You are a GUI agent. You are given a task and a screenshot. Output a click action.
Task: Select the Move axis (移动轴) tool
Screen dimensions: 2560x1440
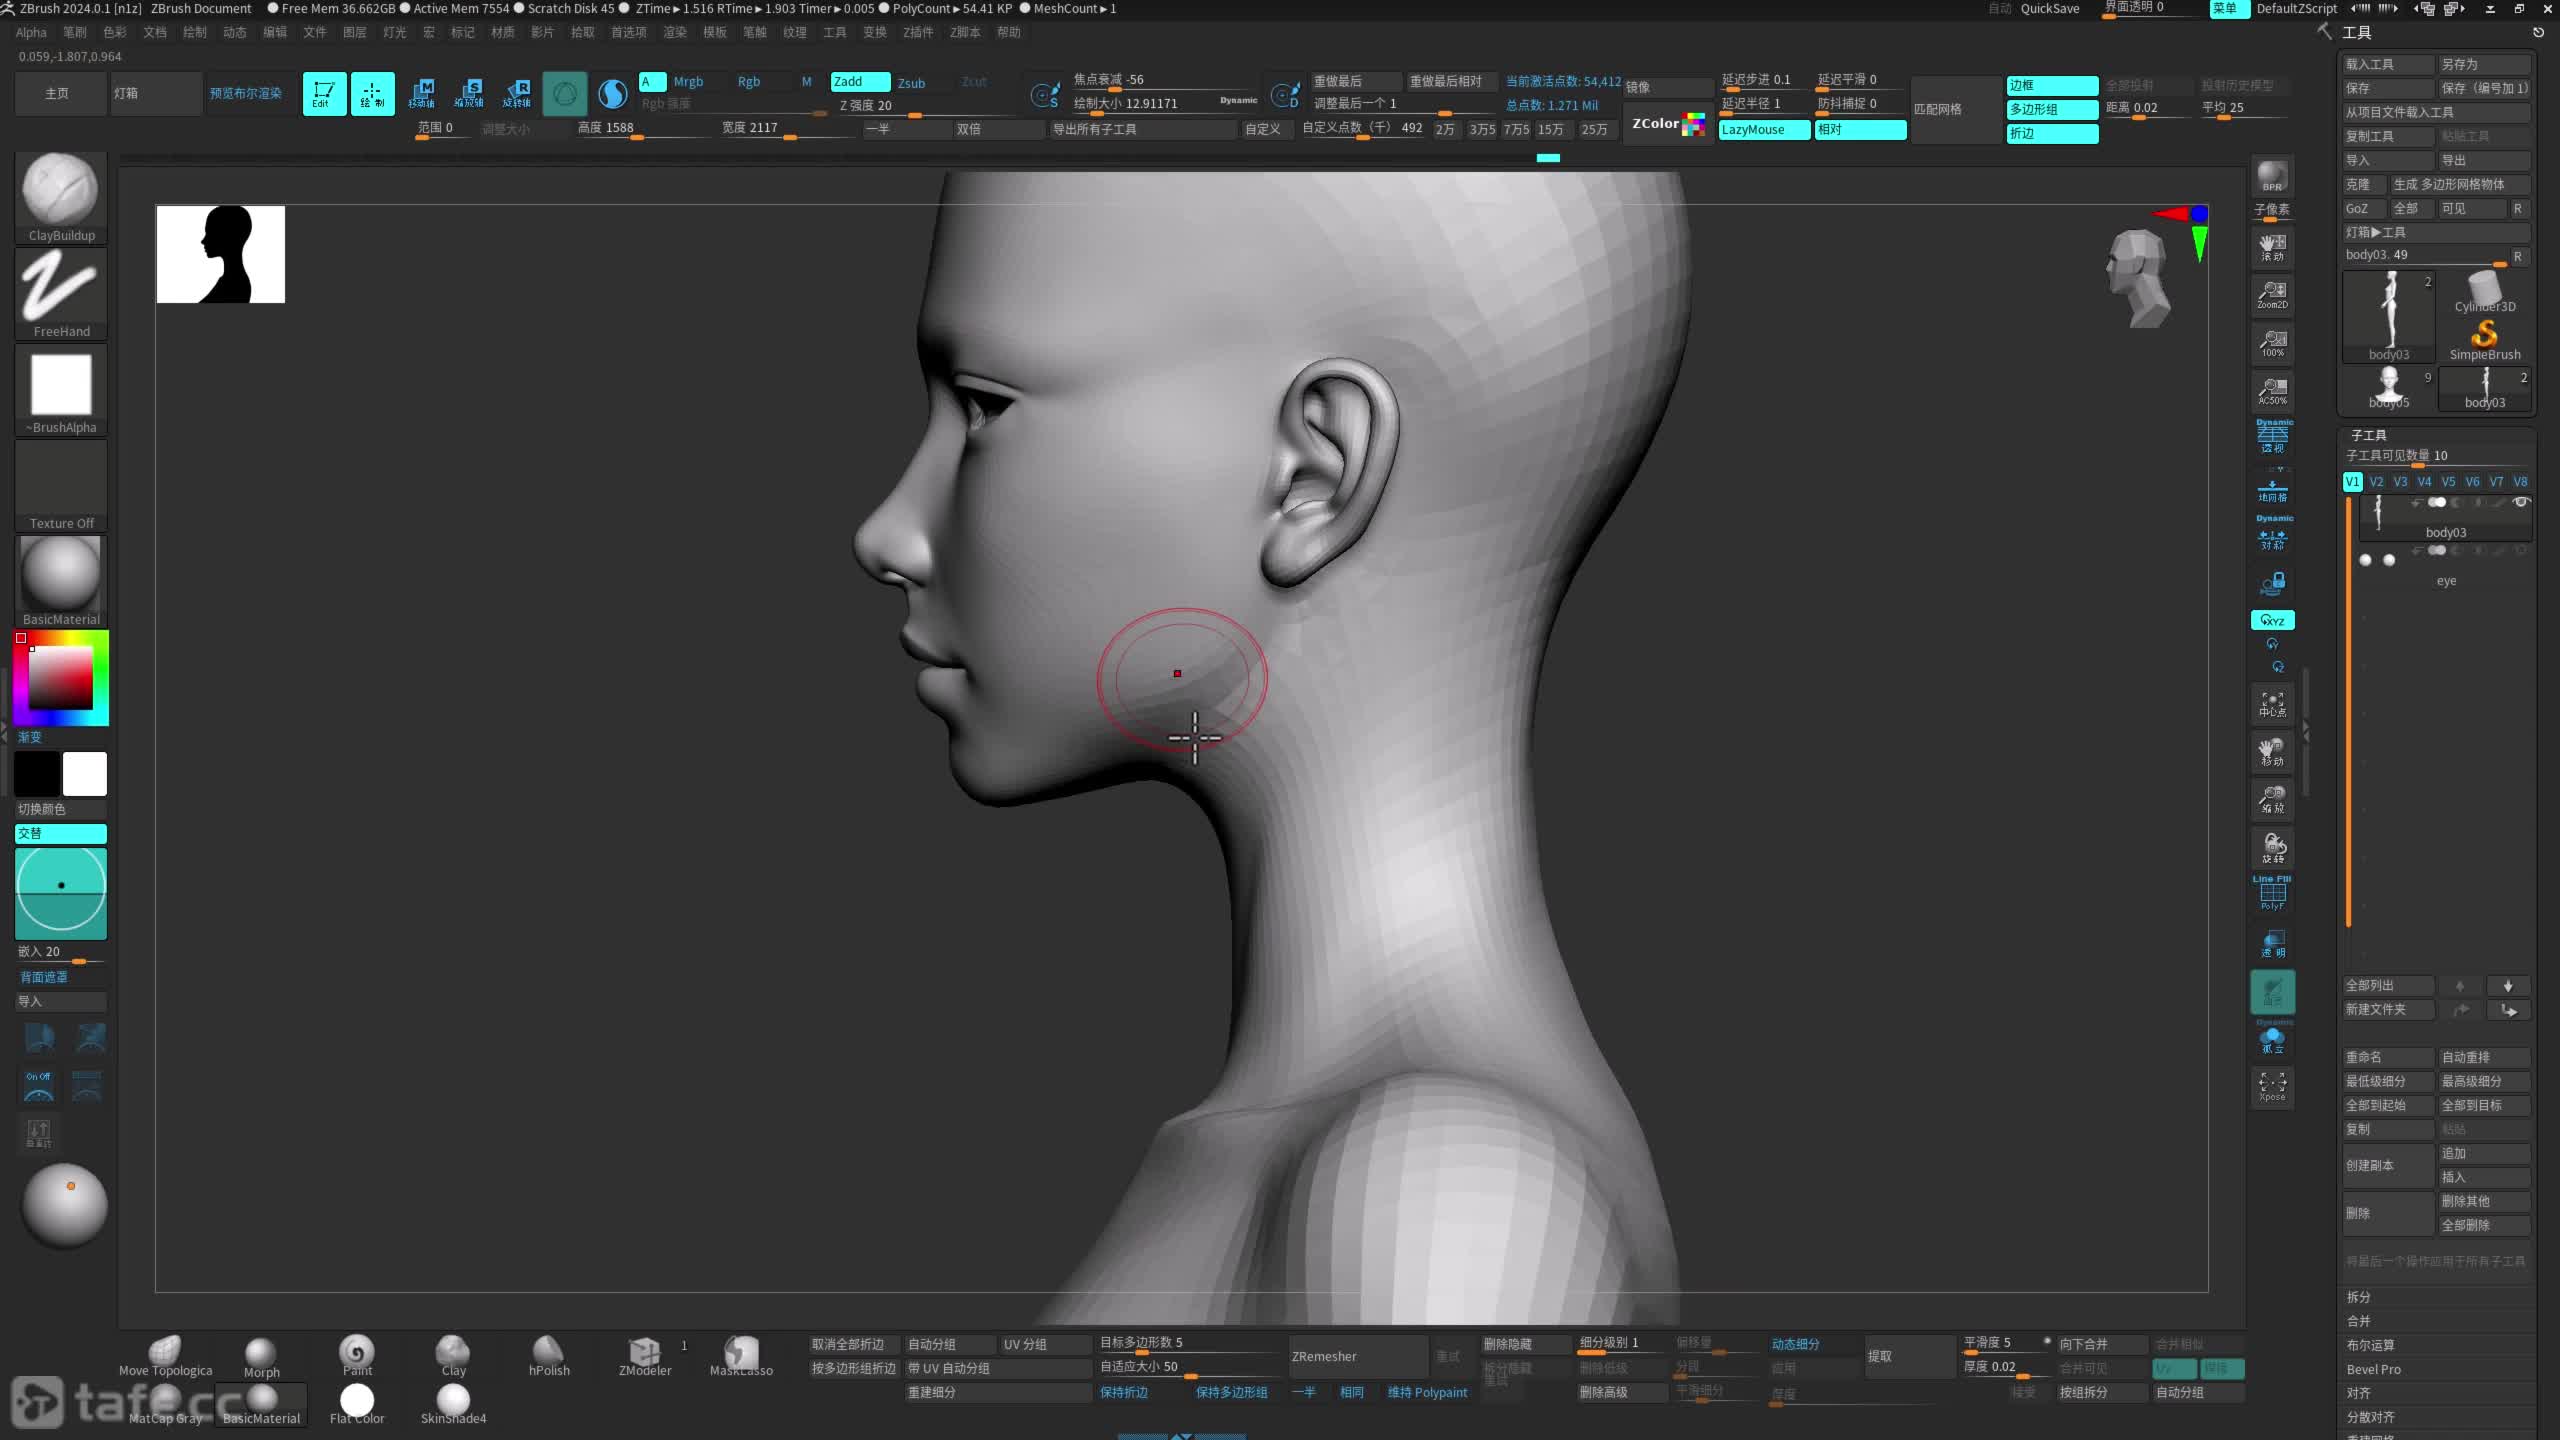(421, 94)
